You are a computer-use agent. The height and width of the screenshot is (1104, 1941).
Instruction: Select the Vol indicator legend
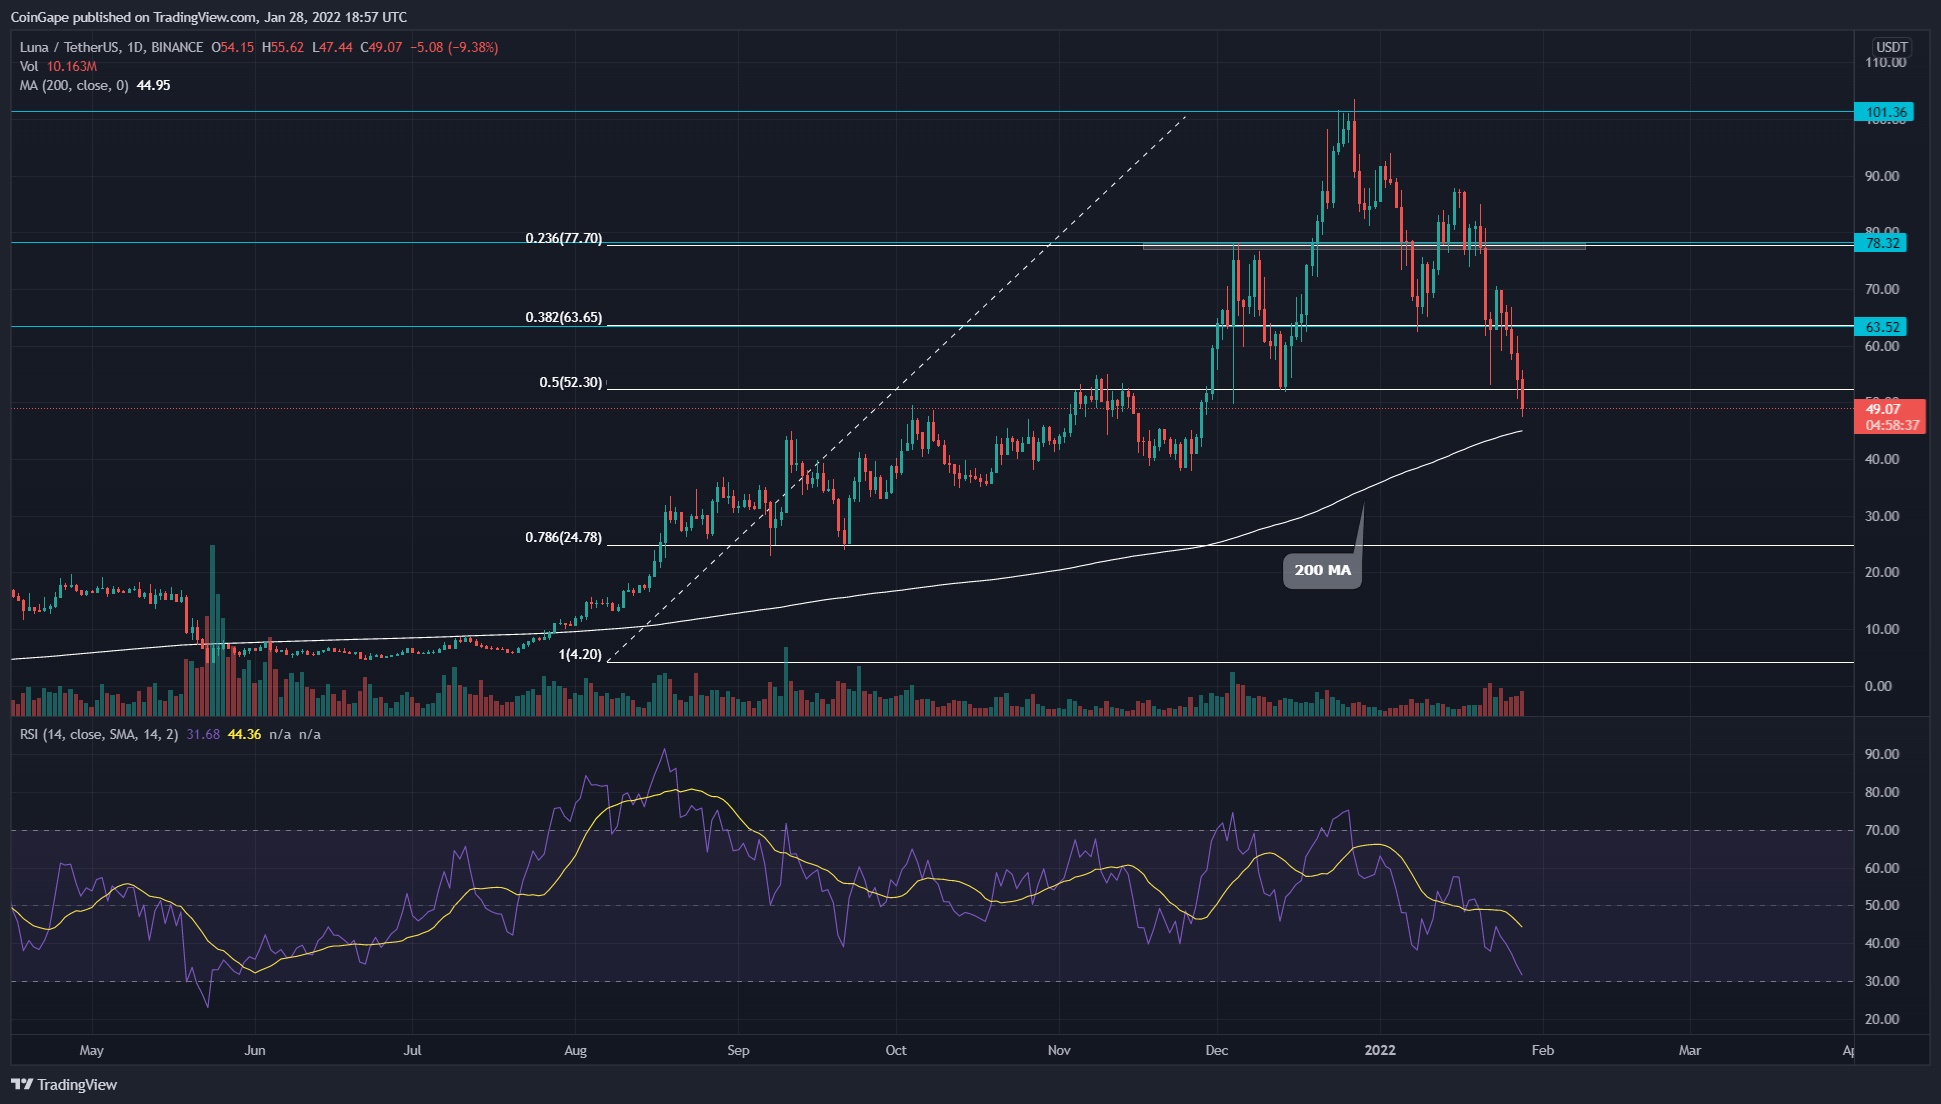pyautogui.click(x=29, y=66)
